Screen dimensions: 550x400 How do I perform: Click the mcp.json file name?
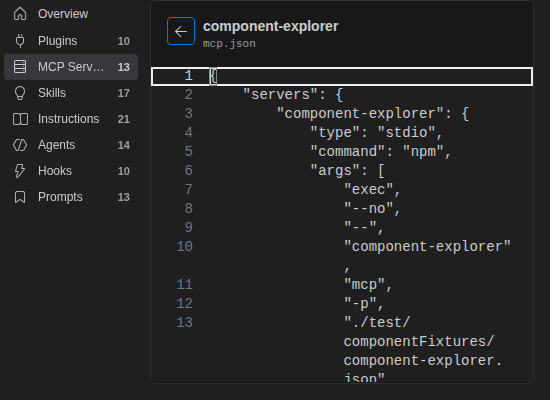pyautogui.click(x=229, y=44)
